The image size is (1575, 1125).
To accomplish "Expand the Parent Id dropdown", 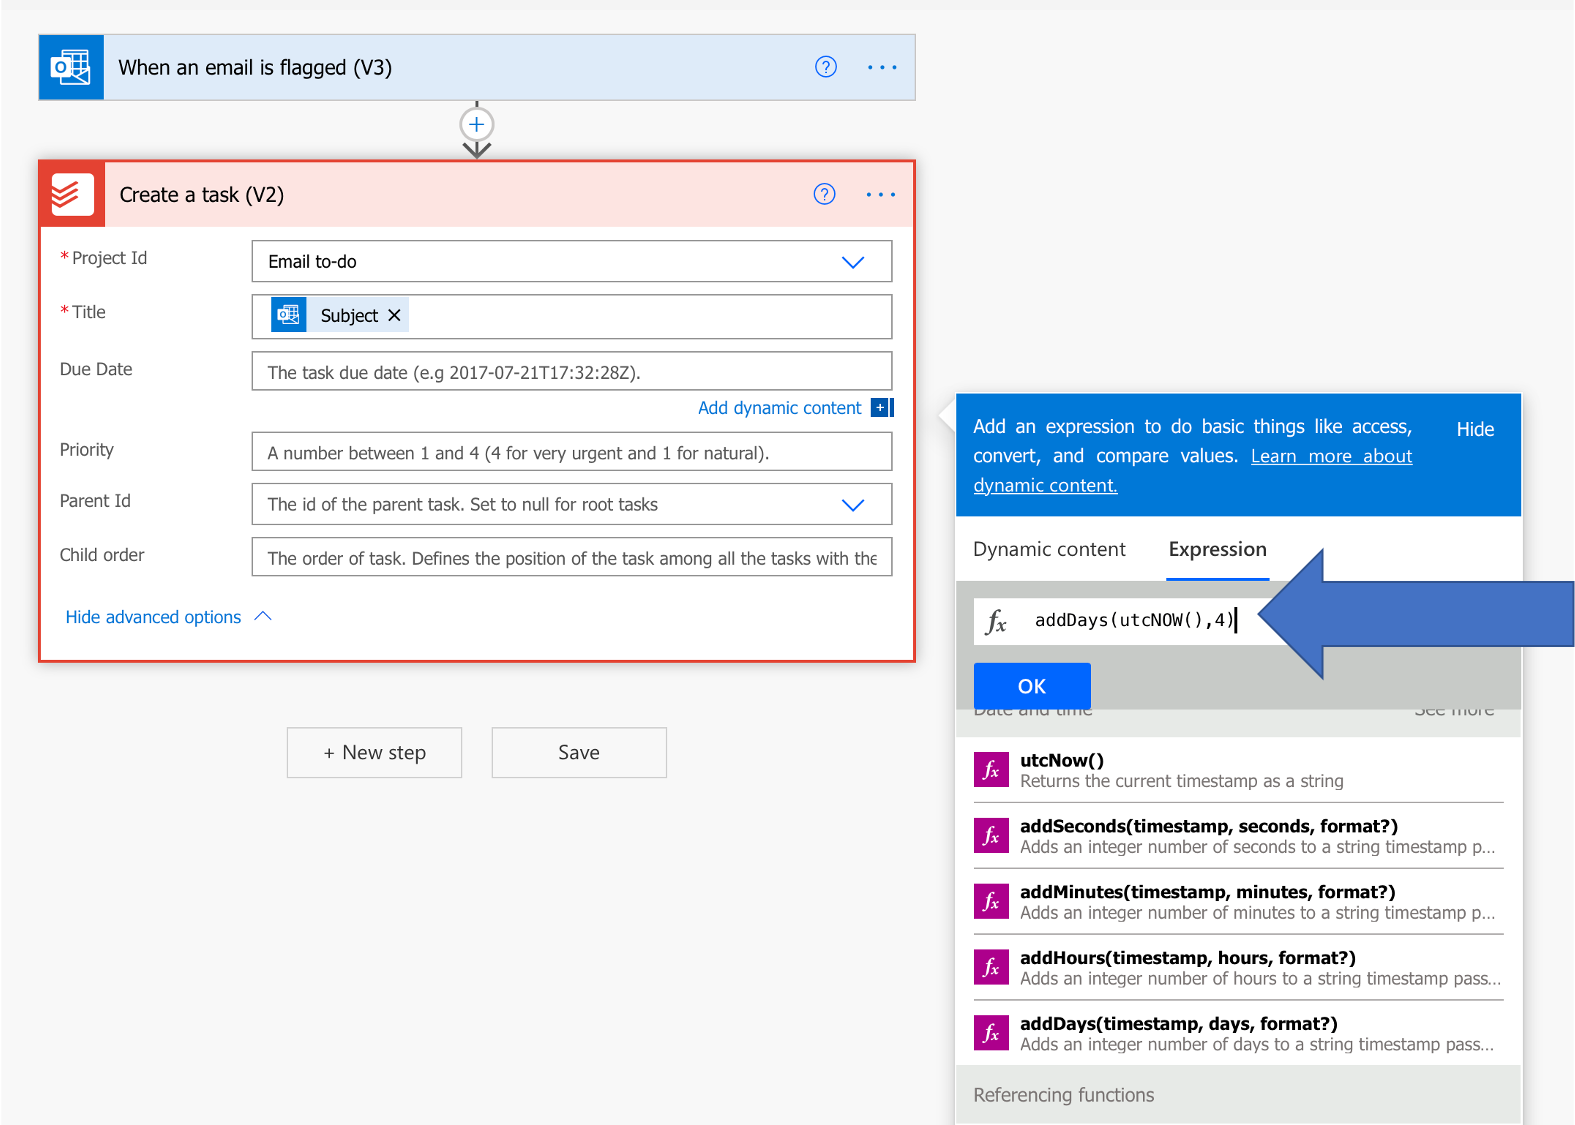I will click(x=852, y=505).
